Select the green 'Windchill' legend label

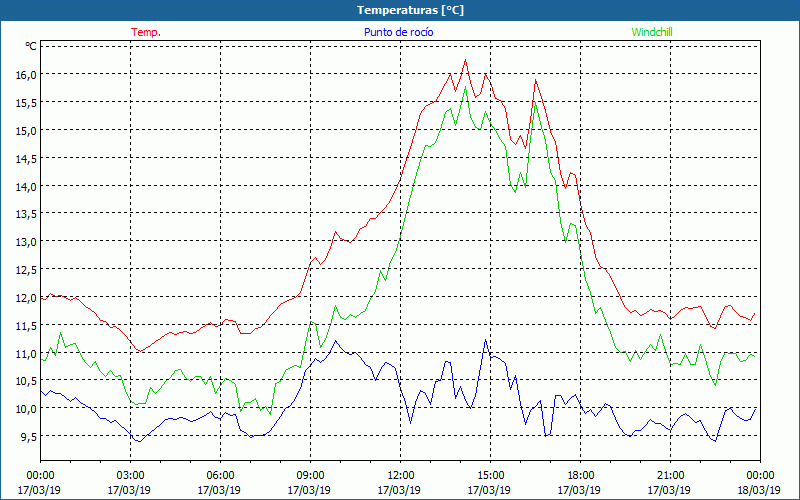coord(652,32)
